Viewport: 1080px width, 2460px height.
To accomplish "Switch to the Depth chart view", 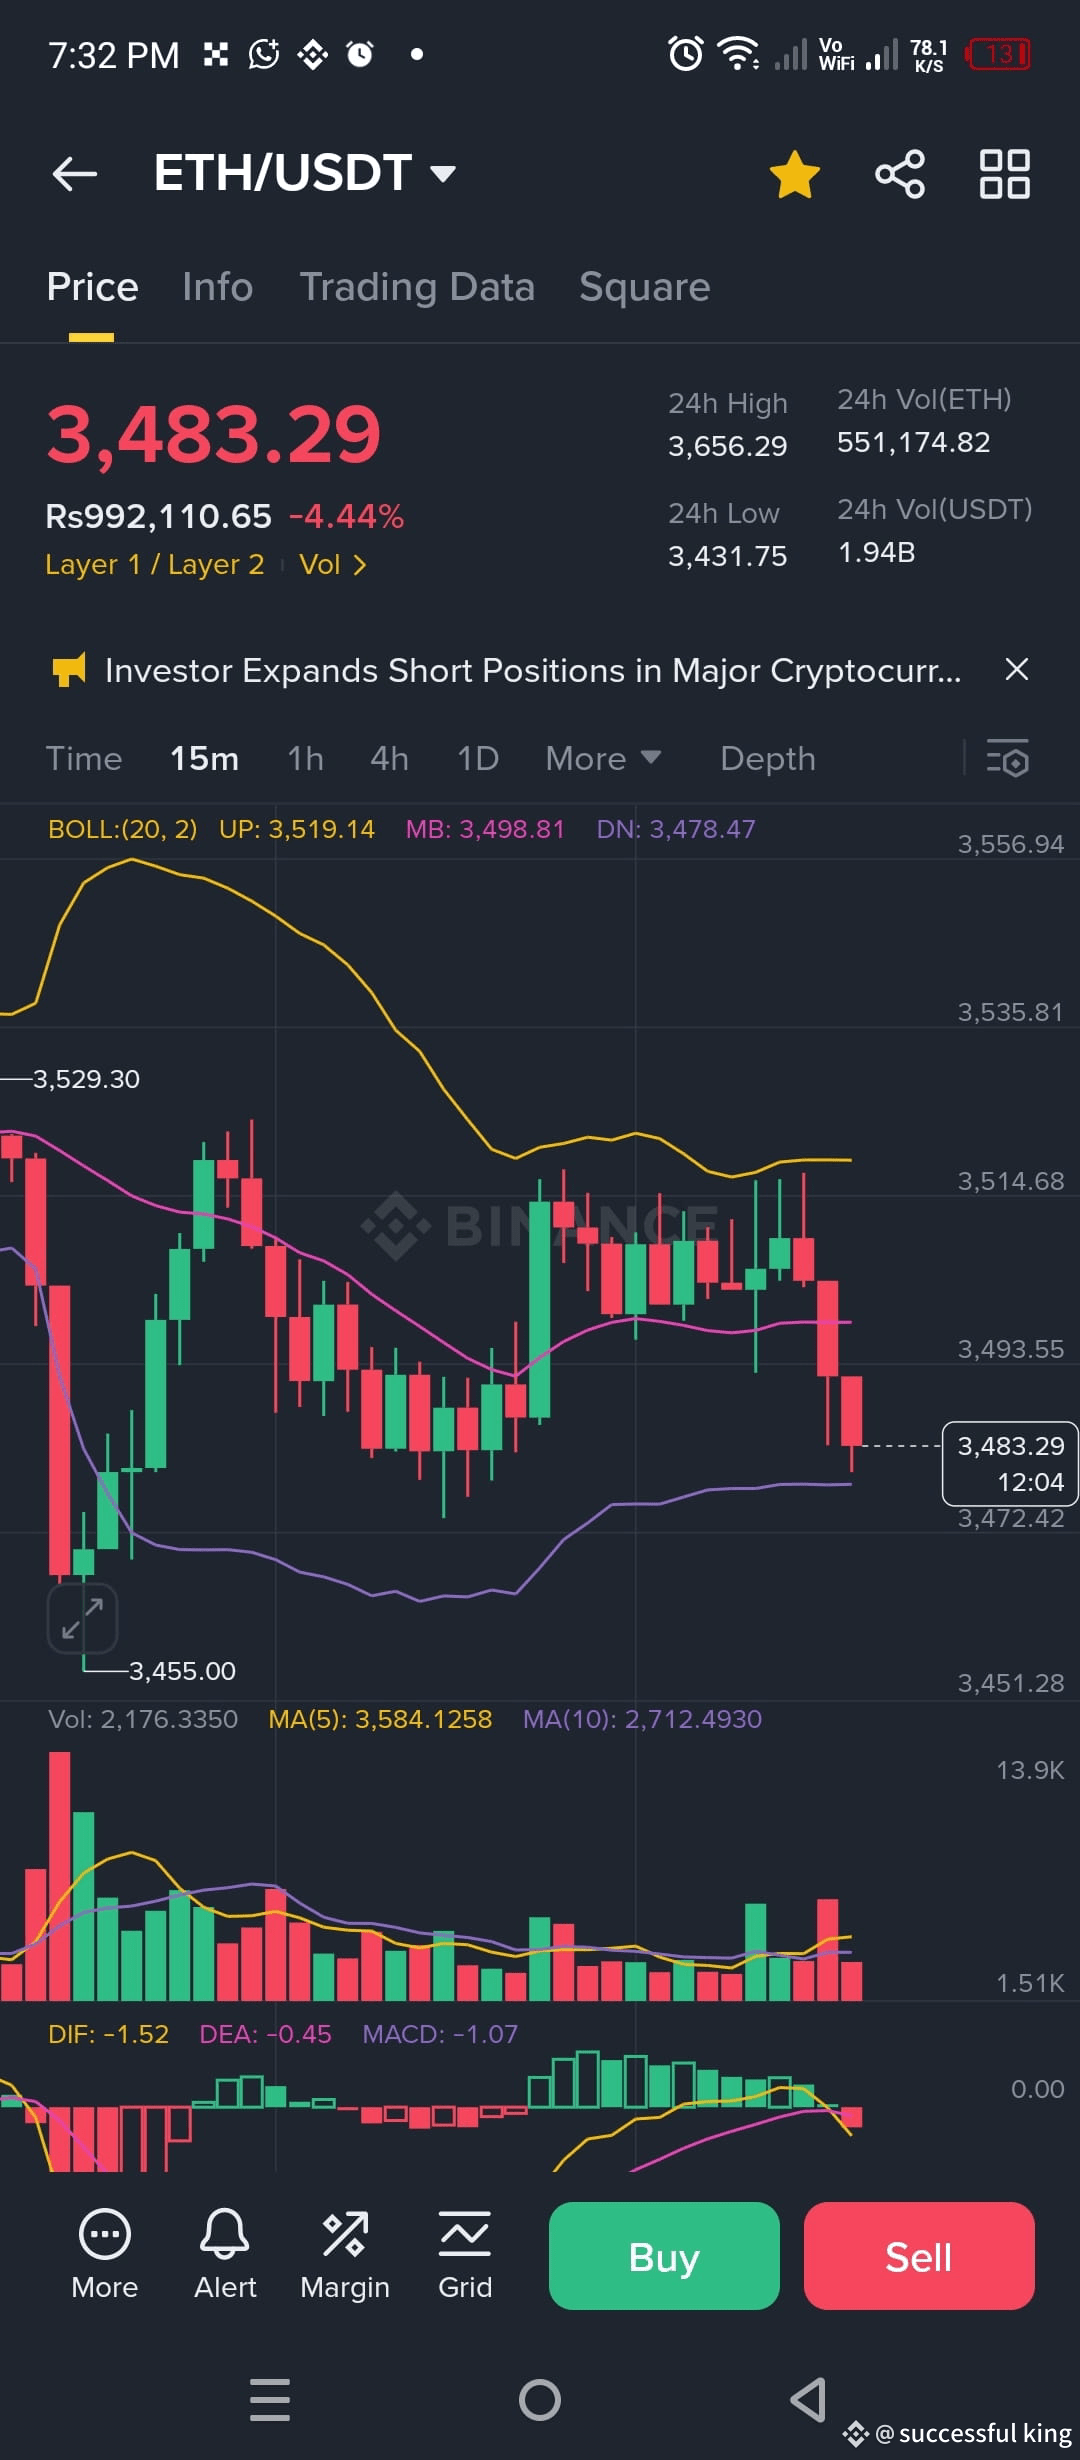I will 768,759.
